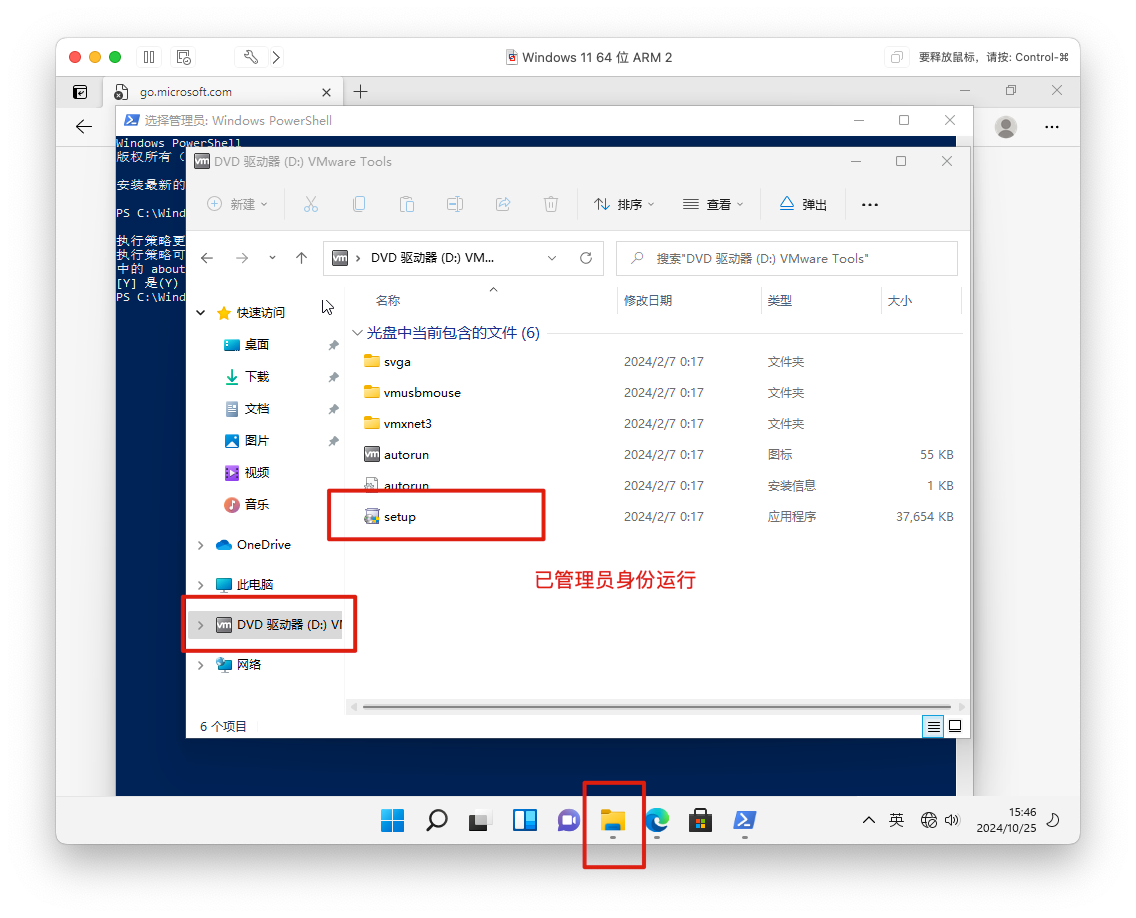Viewport: 1136px width, 918px height.
Task: Sort by 类型 column header
Action: (x=780, y=301)
